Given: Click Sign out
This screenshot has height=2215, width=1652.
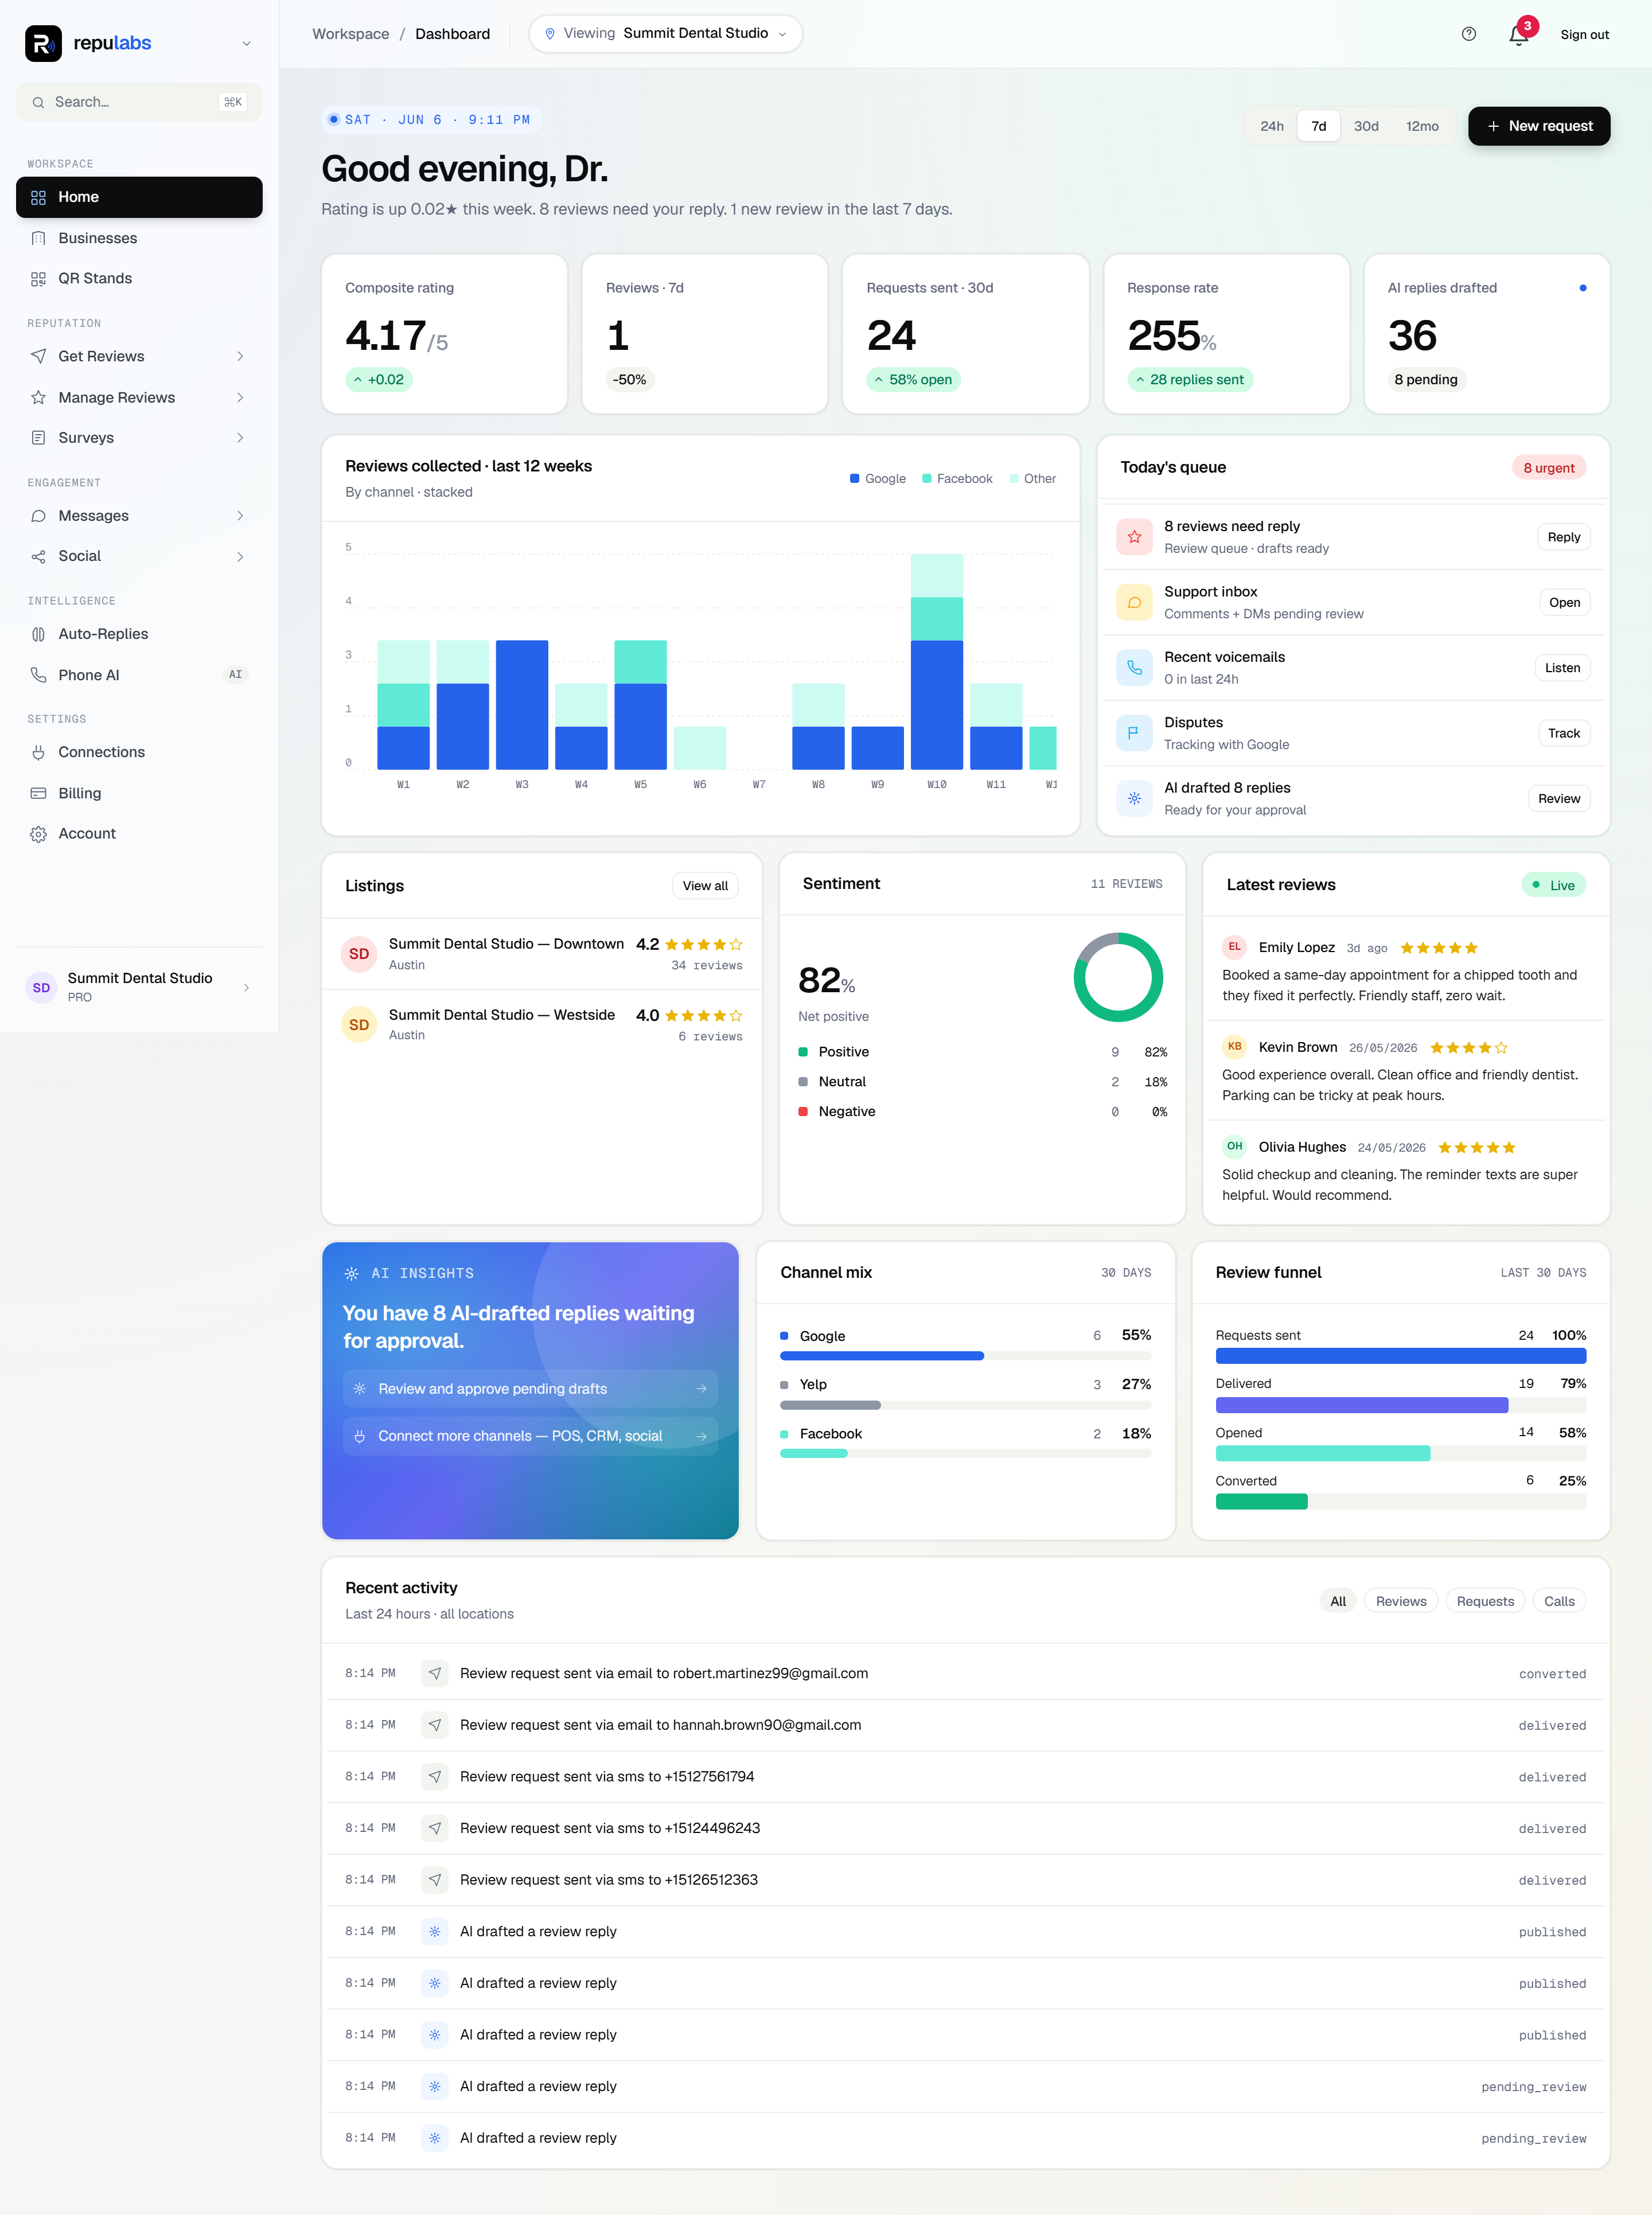Looking at the screenshot, I should point(1584,34).
